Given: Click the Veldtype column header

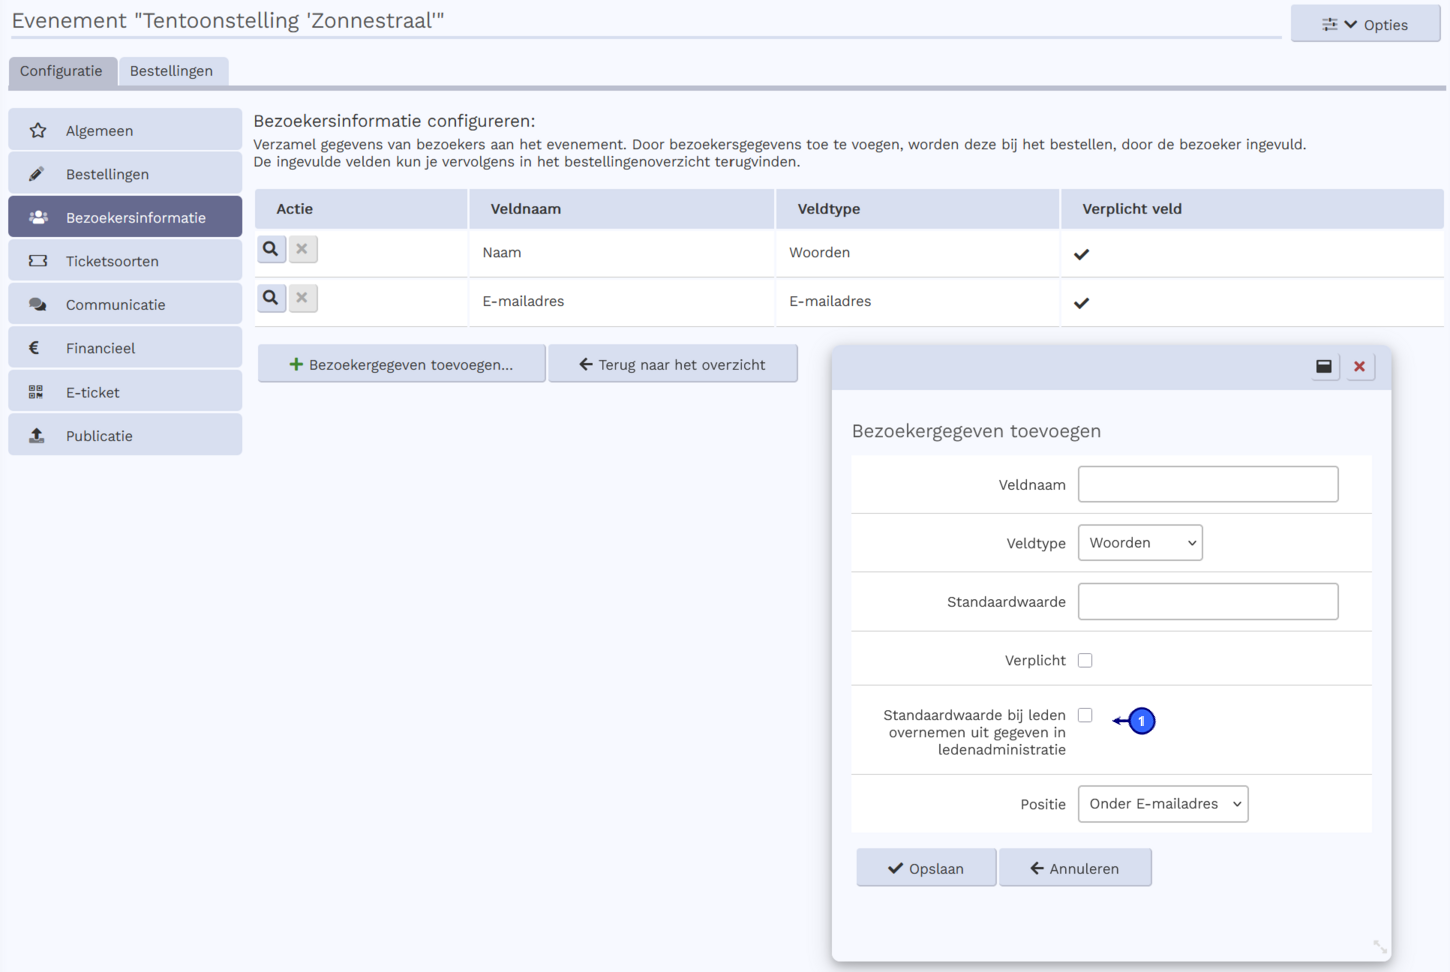Looking at the screenshot, I should click(x=918, y=209).
